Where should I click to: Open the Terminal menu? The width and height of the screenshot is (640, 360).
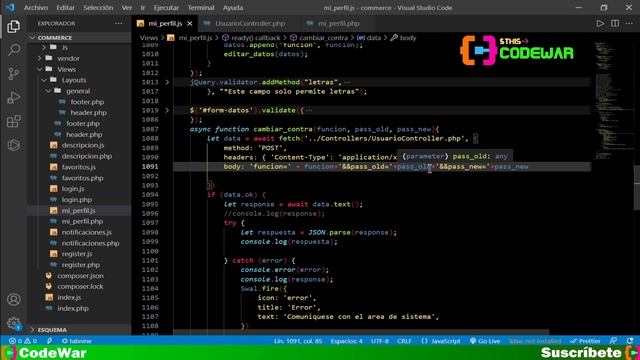pos(201,8)
